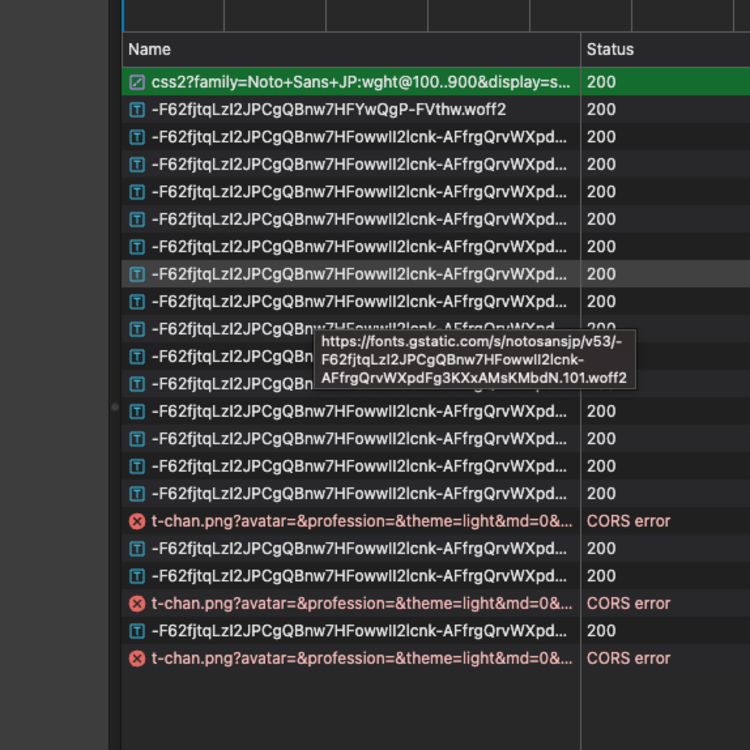This screenshot has height=750, width=750.
Task: Click the stylesheet icon on the css2 row
Action: tap(137, 82)
